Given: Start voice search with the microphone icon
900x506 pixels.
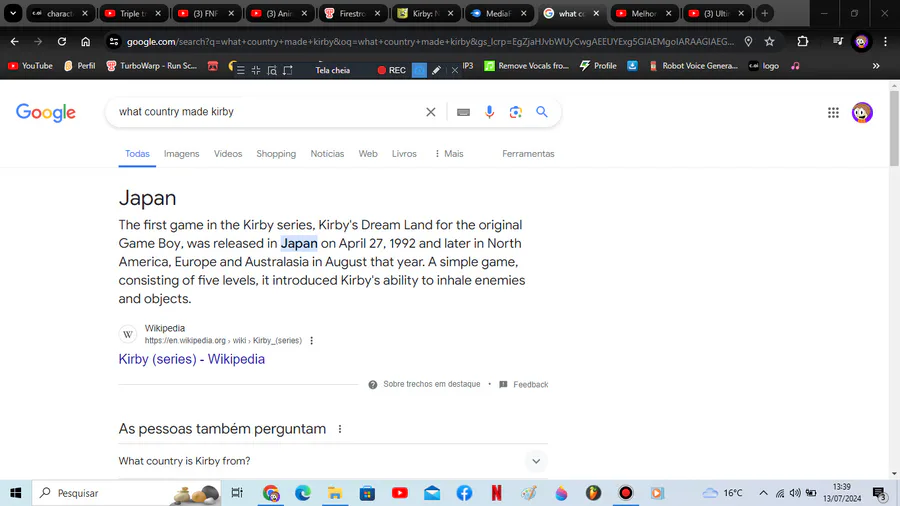Looking at the screenshot, I should coord(489,112).
